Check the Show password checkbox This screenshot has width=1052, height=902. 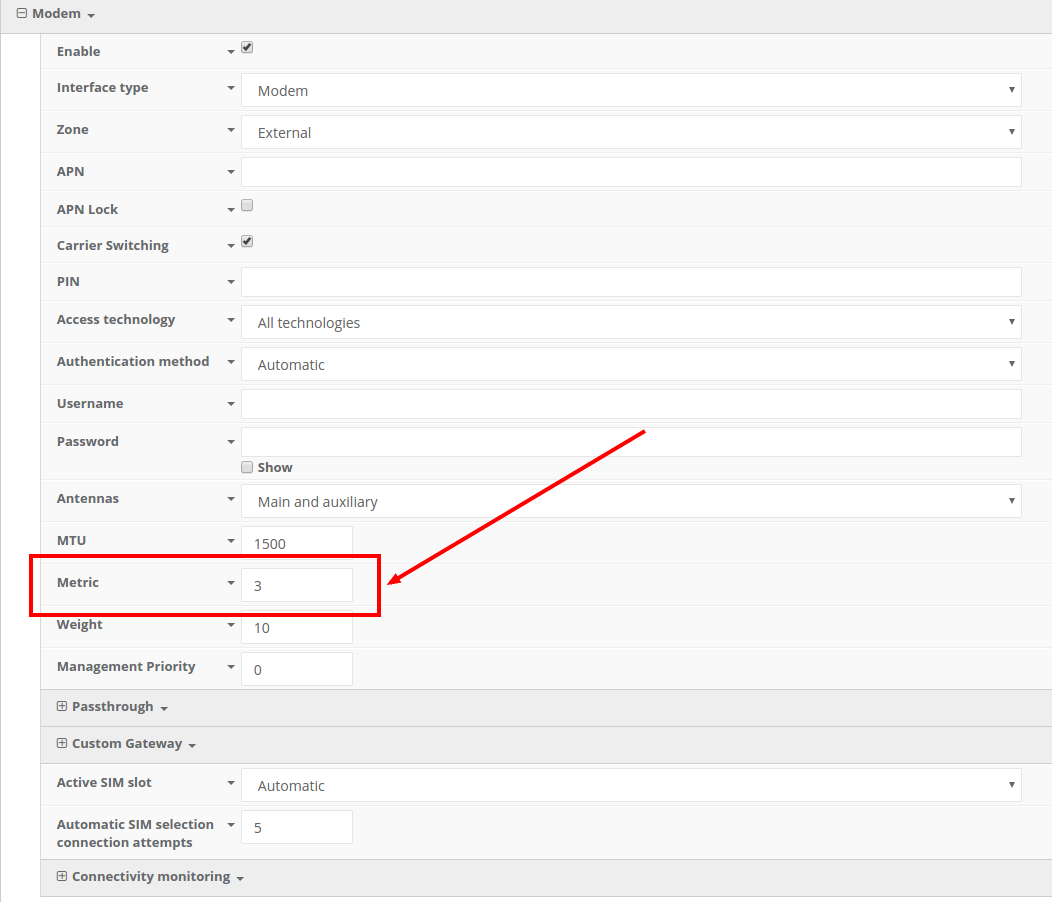pyautogui.click(x=247, y=467)
